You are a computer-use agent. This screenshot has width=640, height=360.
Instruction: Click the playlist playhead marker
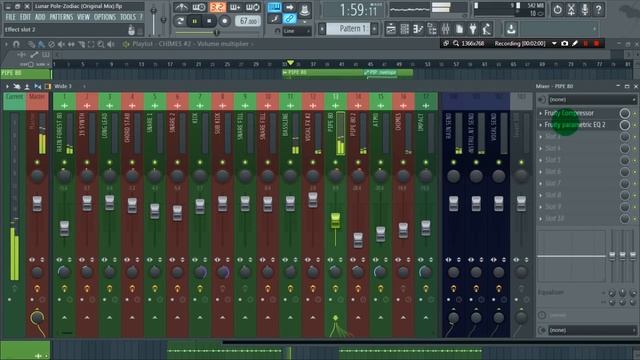tap(290, 63)
